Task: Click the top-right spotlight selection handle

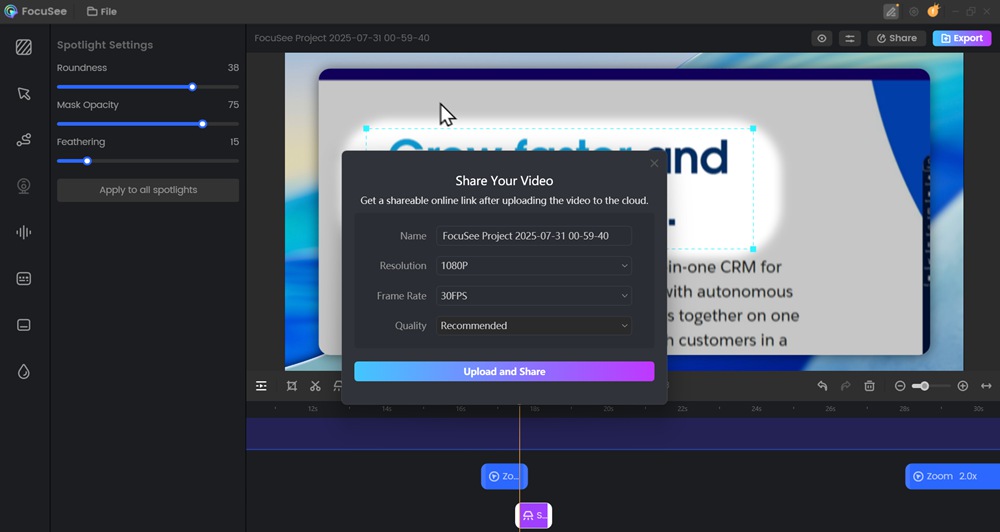Action: coord(753,129)
